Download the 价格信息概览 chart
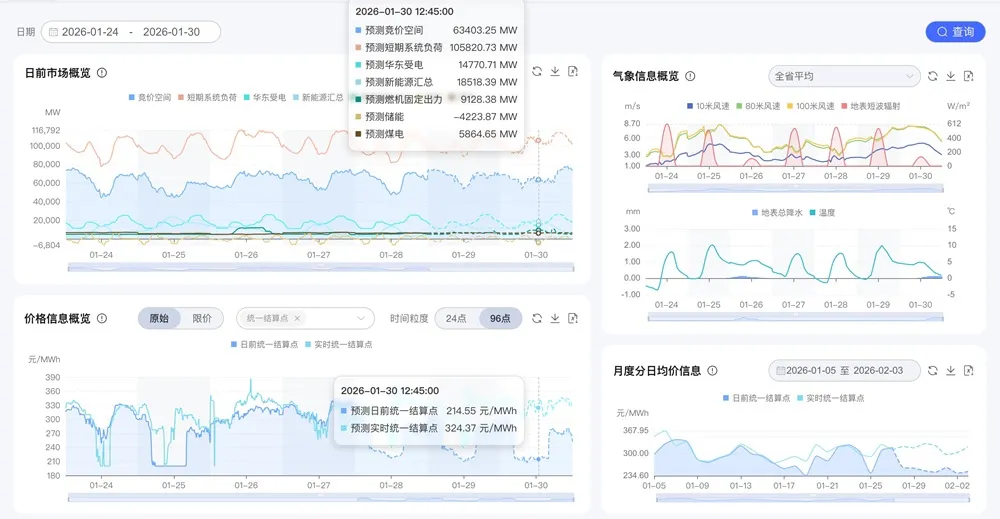This screenshot has height=519, width=1000. (x=555, y=318)
